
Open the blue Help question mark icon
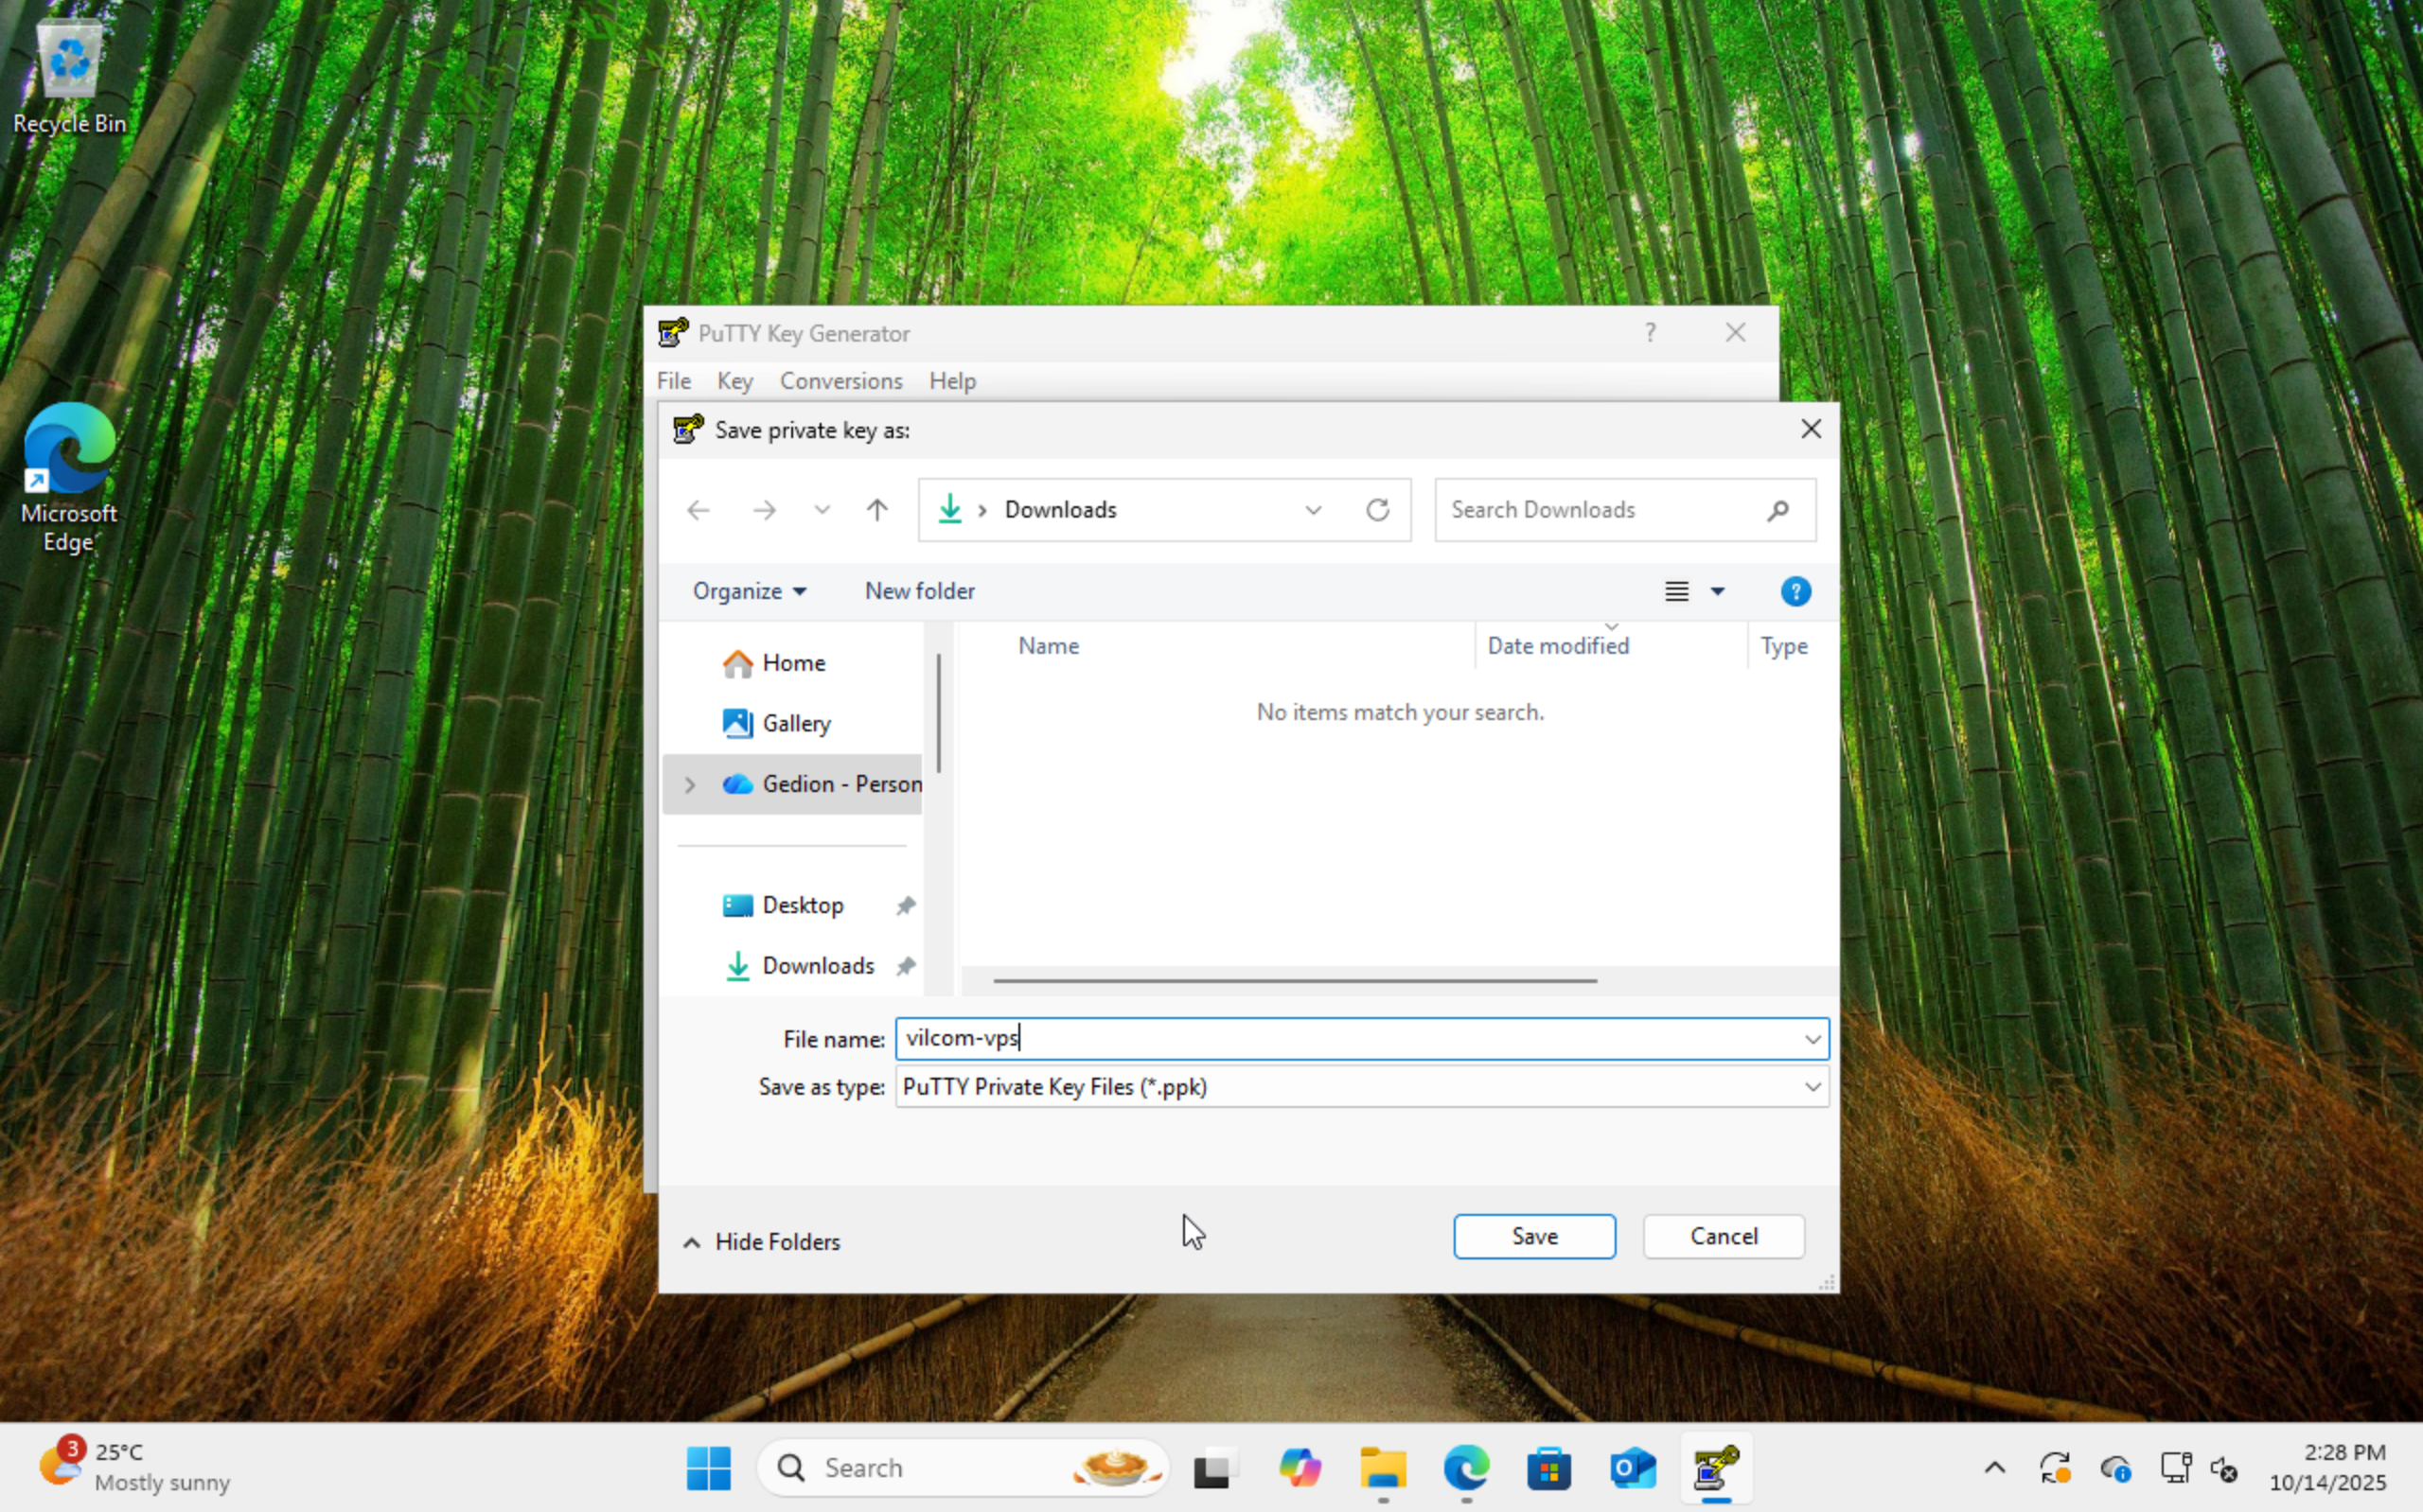[x=1795, y=591]
